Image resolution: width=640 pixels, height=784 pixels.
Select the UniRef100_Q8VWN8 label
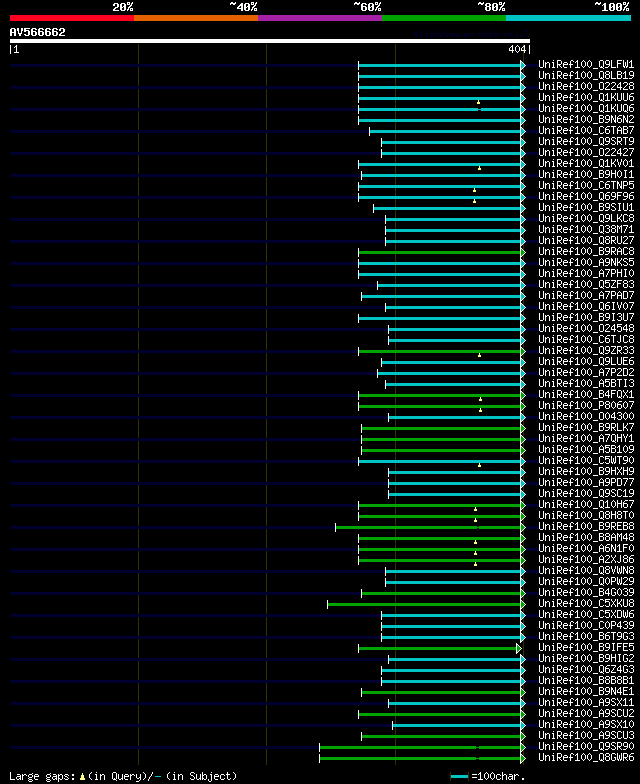point(586,570)
